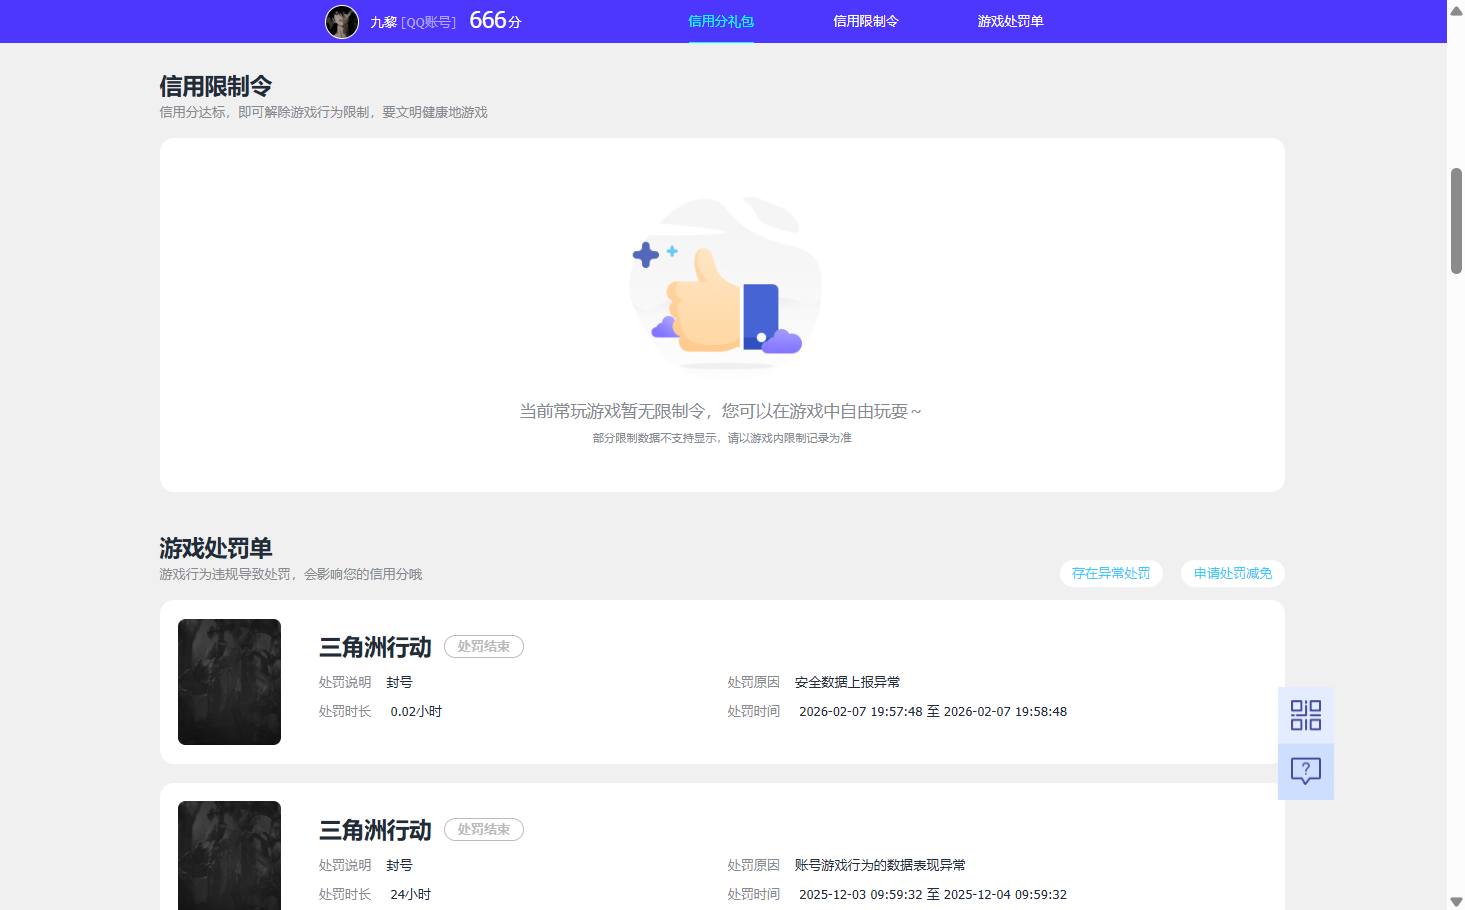This screenshot has width=1465, height=910.
Task: Click username 九黎 in header
Action: 383,22
